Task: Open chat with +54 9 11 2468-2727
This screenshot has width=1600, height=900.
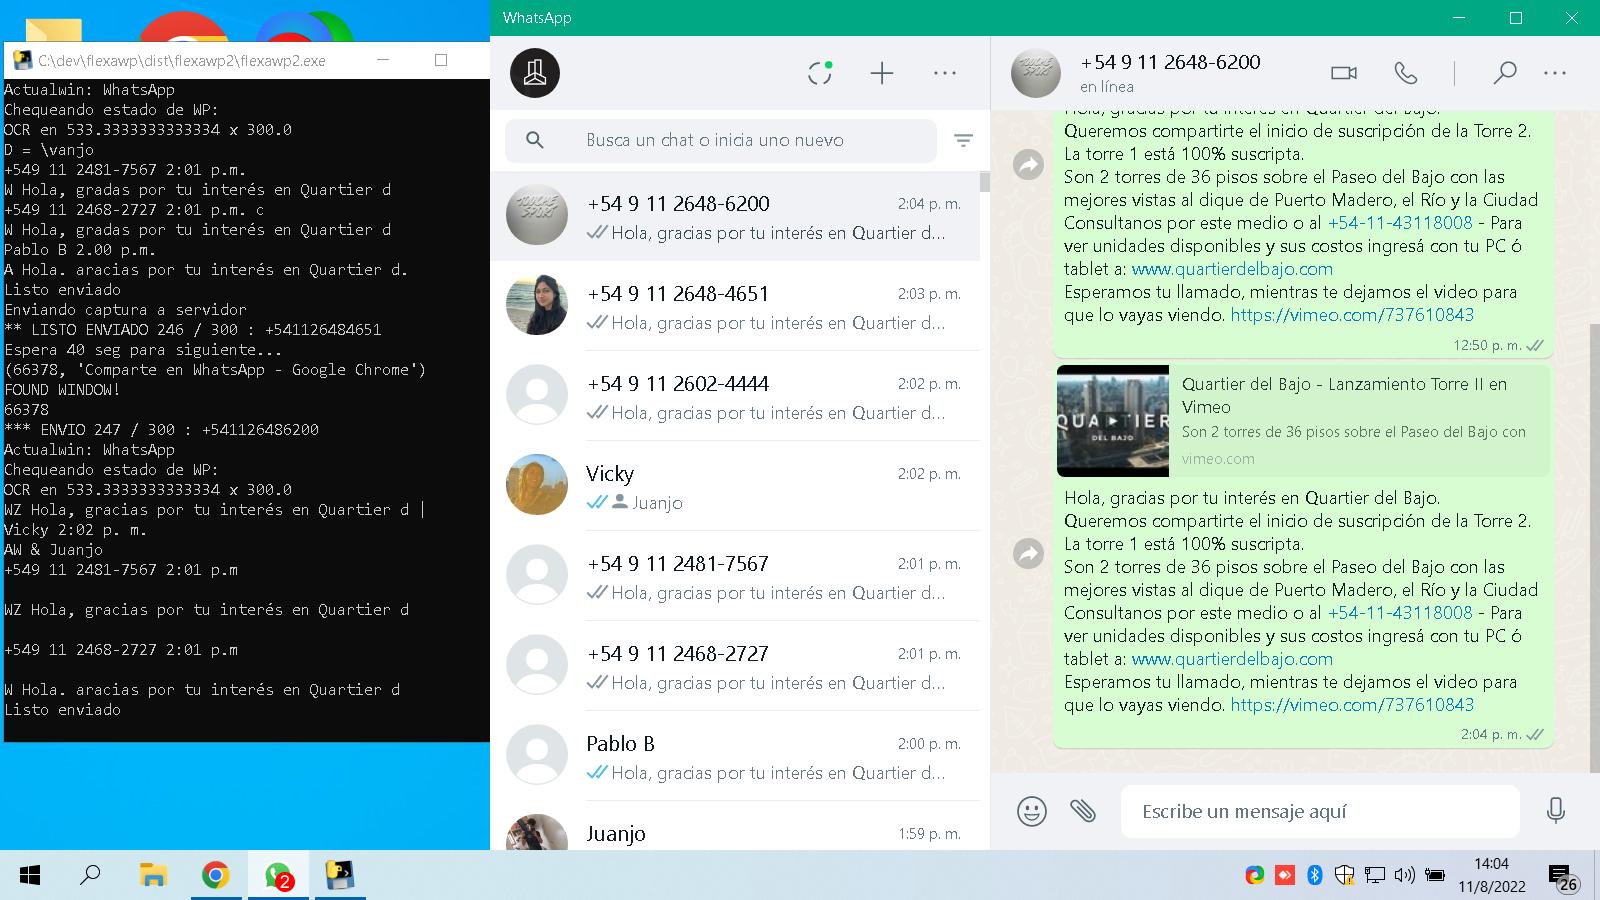Action: [x=735, y=666]
